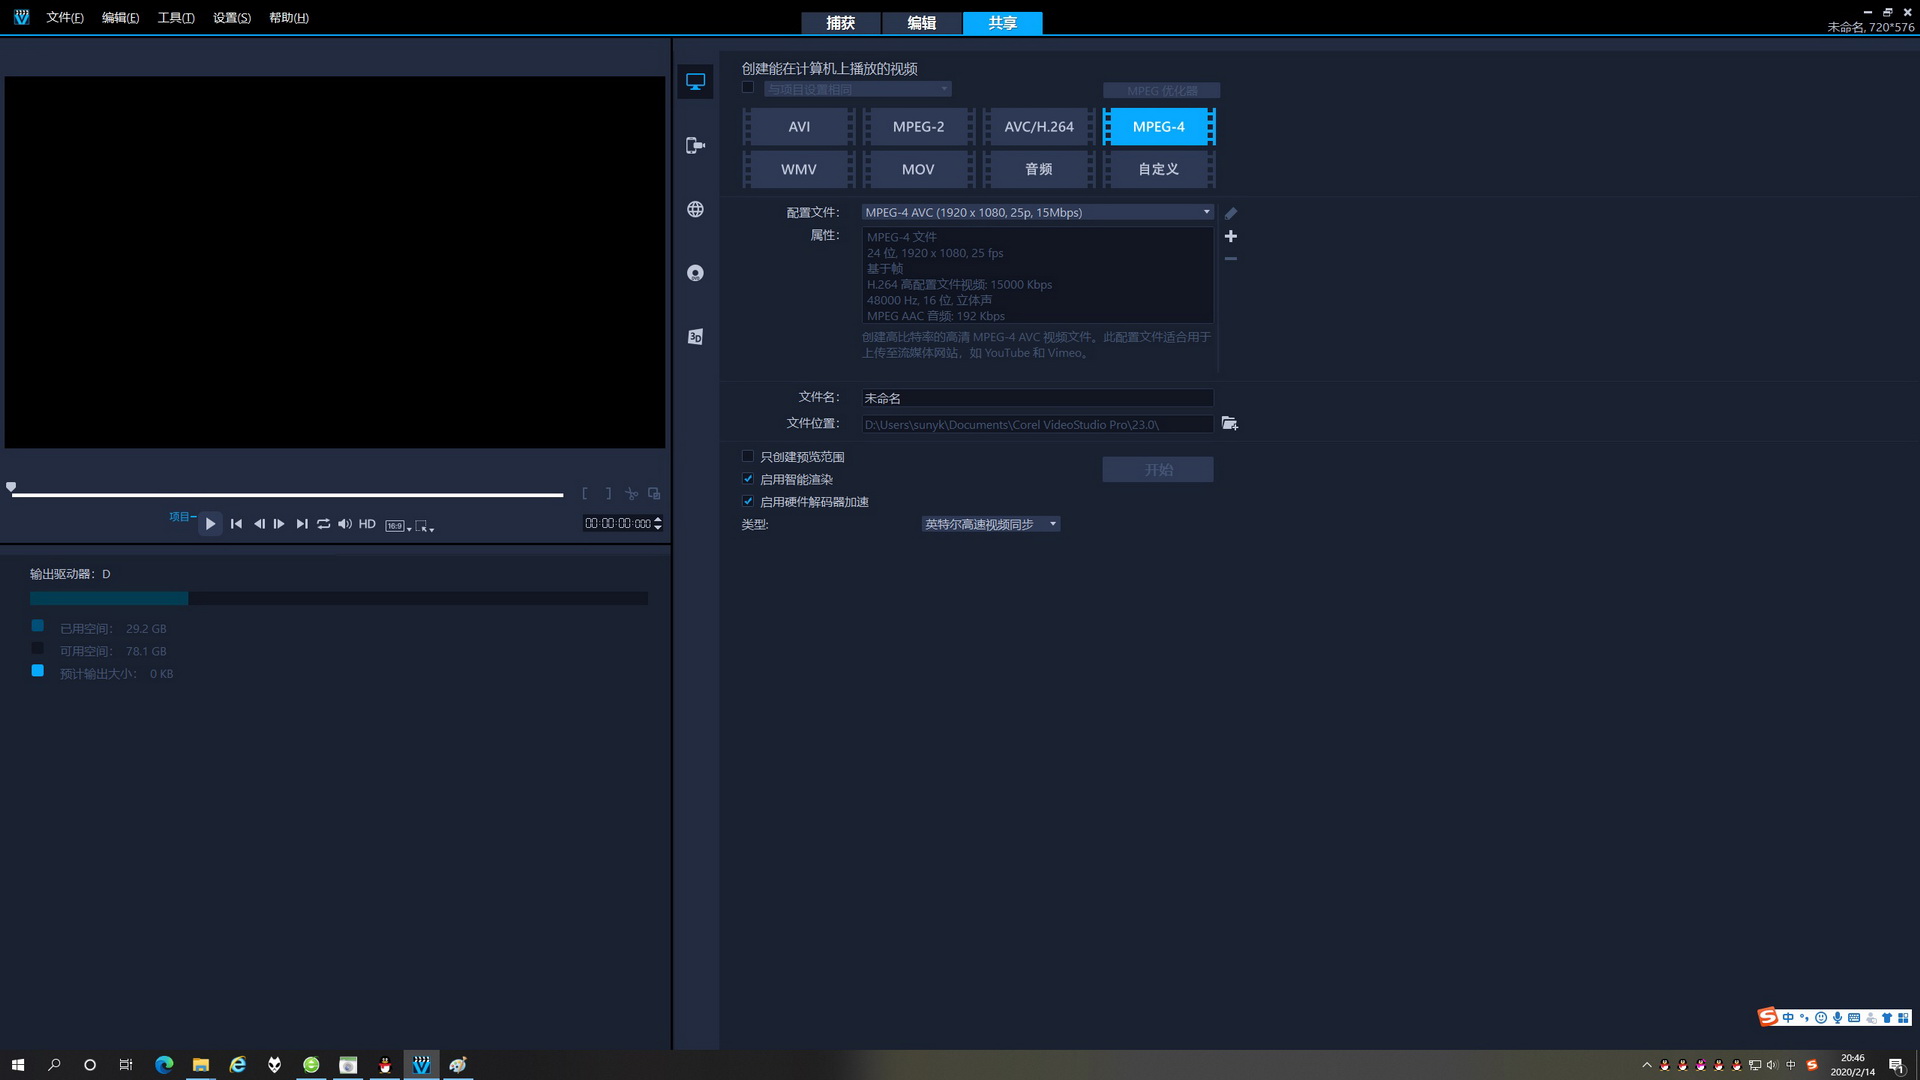Image resolution: width=1920 pixels, height=1080 pixels.
Task: Tick the 'same as project settings' checkbox
Action: (748, 88)
